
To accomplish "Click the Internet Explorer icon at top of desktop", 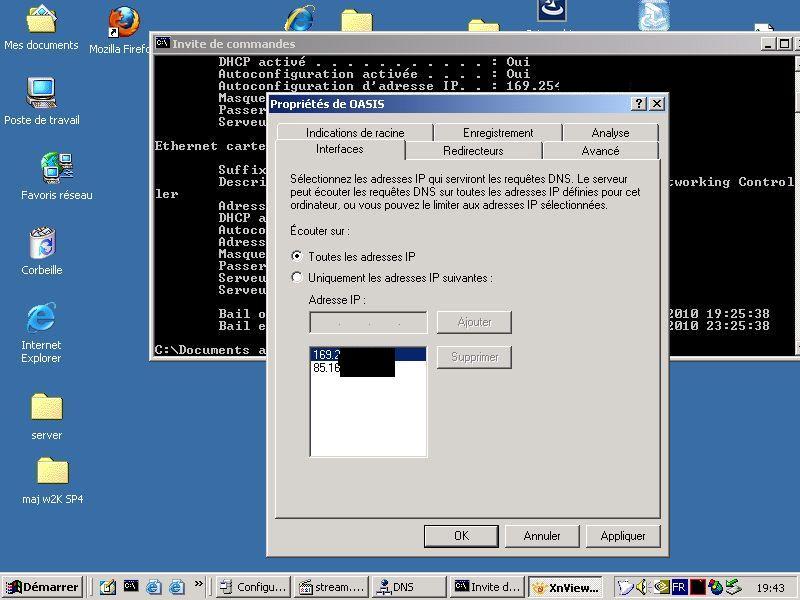I will 300,17.
